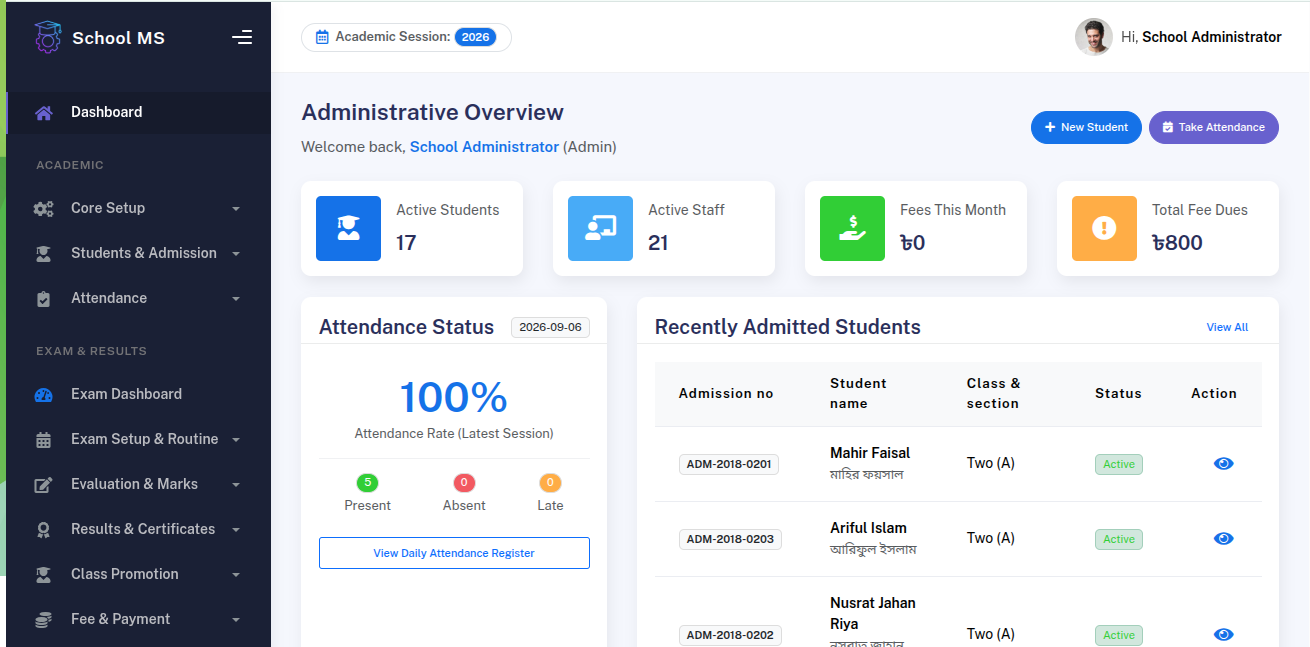Click the Active Staff teacher icon
Image resolution: width=1310 pixels, height=647 pixels.
point(600,228)
